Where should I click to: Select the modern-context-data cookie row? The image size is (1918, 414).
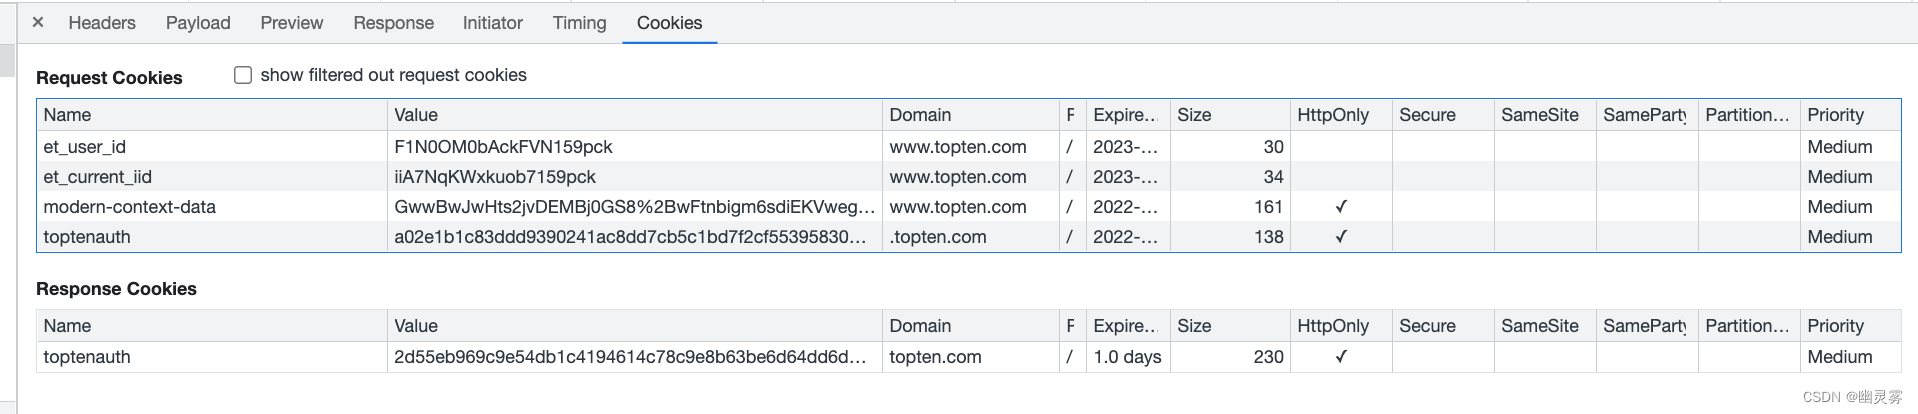pyautogui.click(x=969, y=206)
